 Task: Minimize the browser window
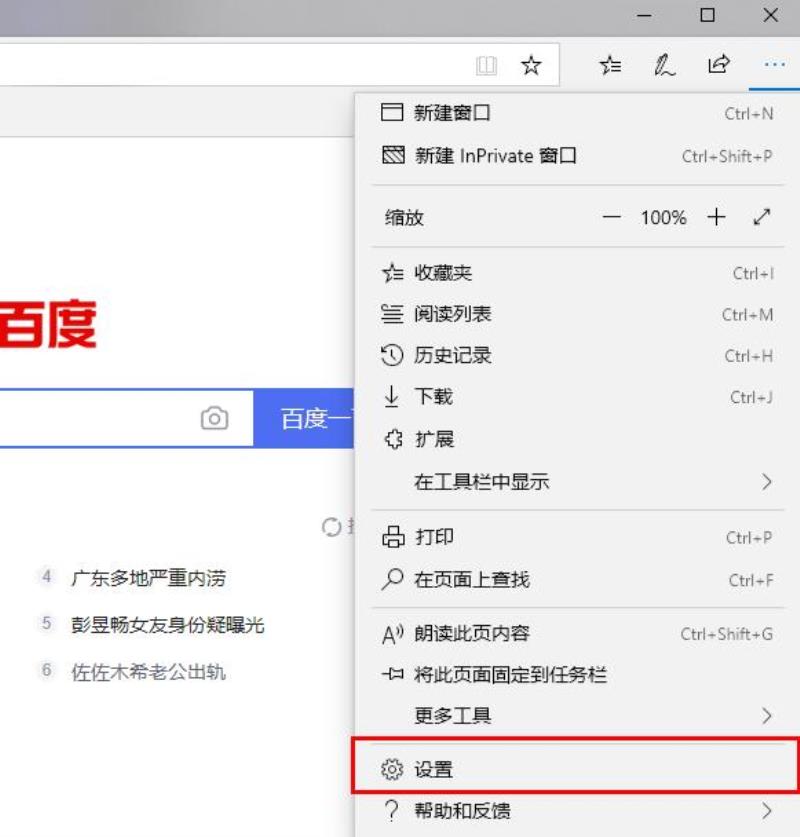click(x=644, y=15)
